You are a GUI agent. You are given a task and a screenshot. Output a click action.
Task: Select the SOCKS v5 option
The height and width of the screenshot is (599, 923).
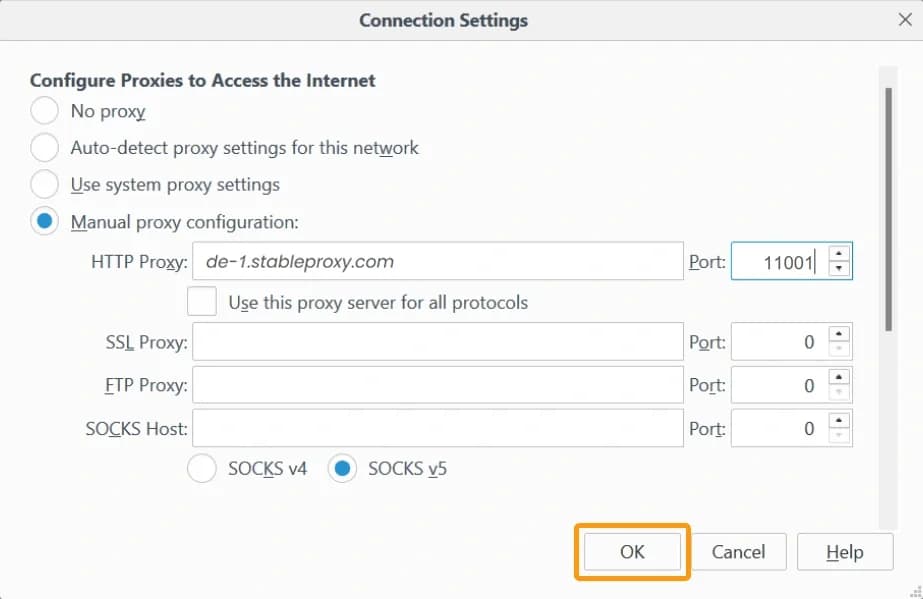click(340, 468)
